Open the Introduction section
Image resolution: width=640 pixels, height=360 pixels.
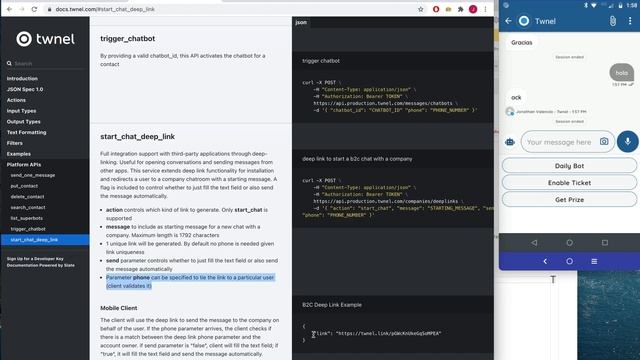tap(22, 78)
